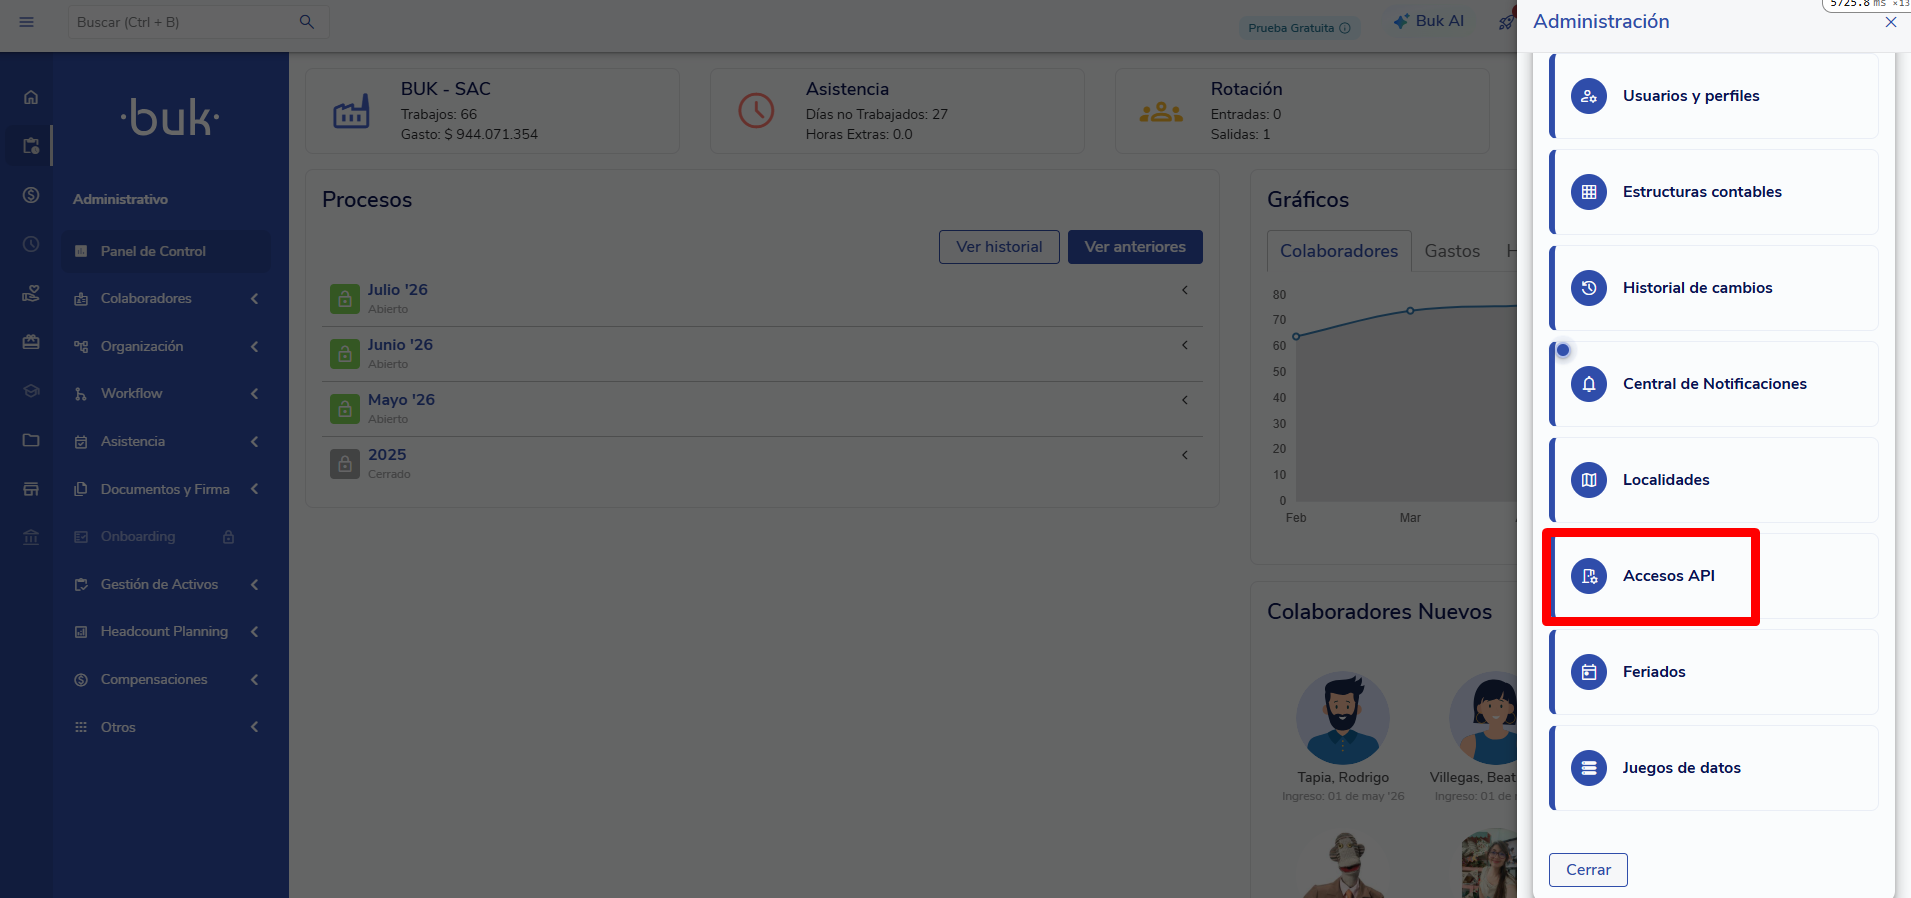The image size is (1911, 898).
Task: Open the dollar-coin icon in the left rail
Action: [x=31, y=195]
